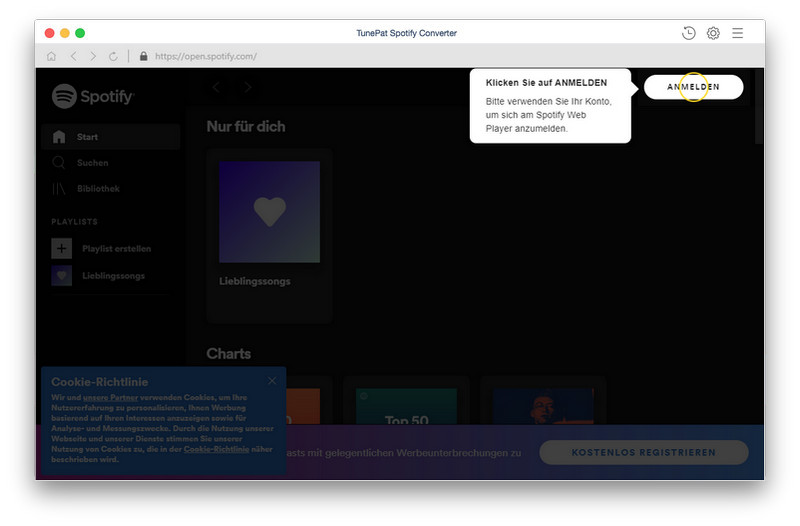
Task: Click the Nur für dich heading
Action: pos(246,127)
